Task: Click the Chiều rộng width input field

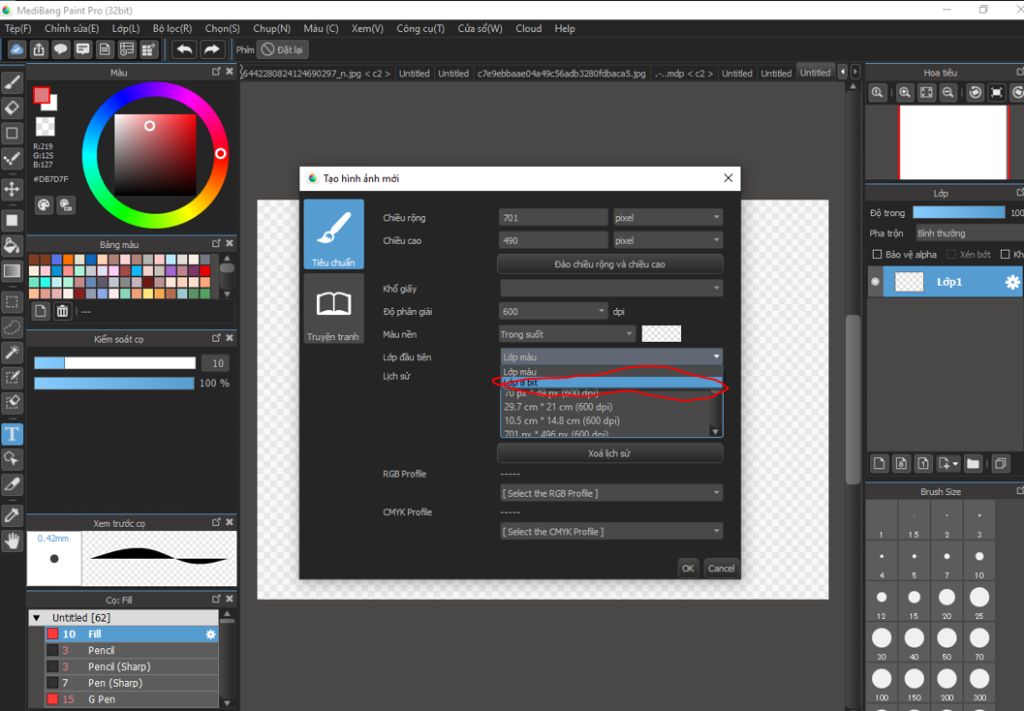Action: coord(553,217)
